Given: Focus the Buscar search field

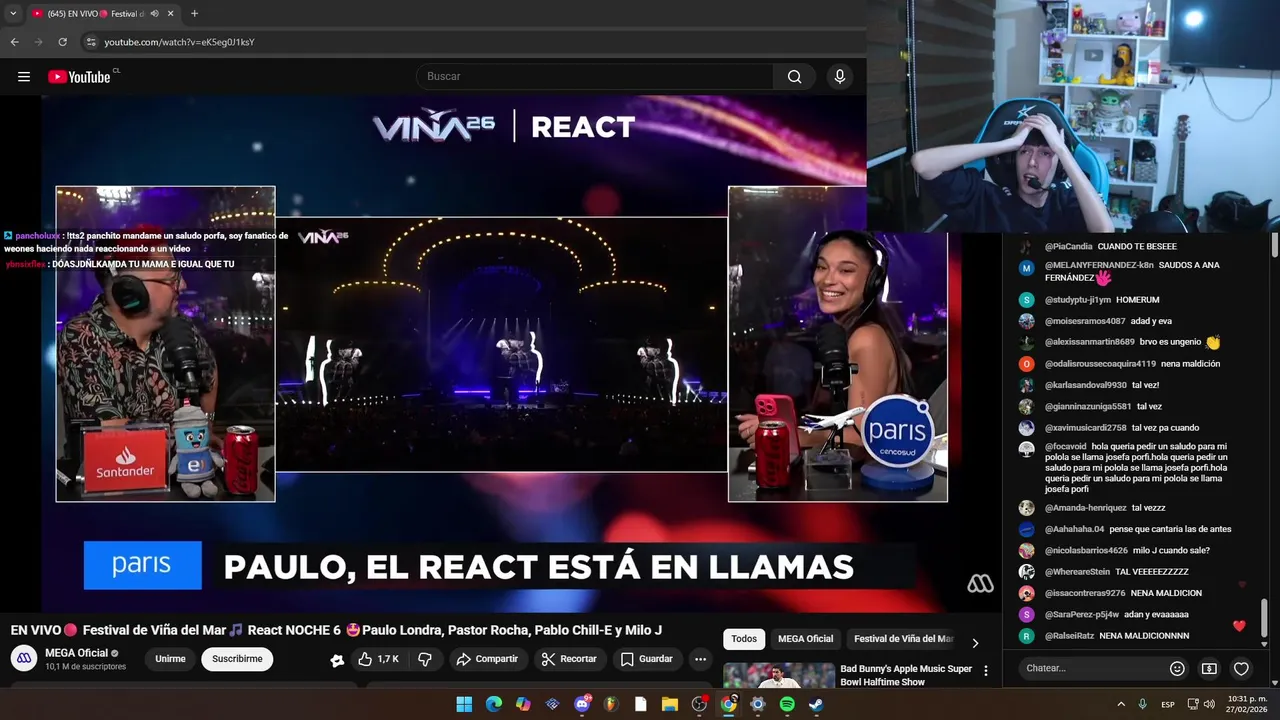Looking at the screenshot, I should click(x=595, y=77).
